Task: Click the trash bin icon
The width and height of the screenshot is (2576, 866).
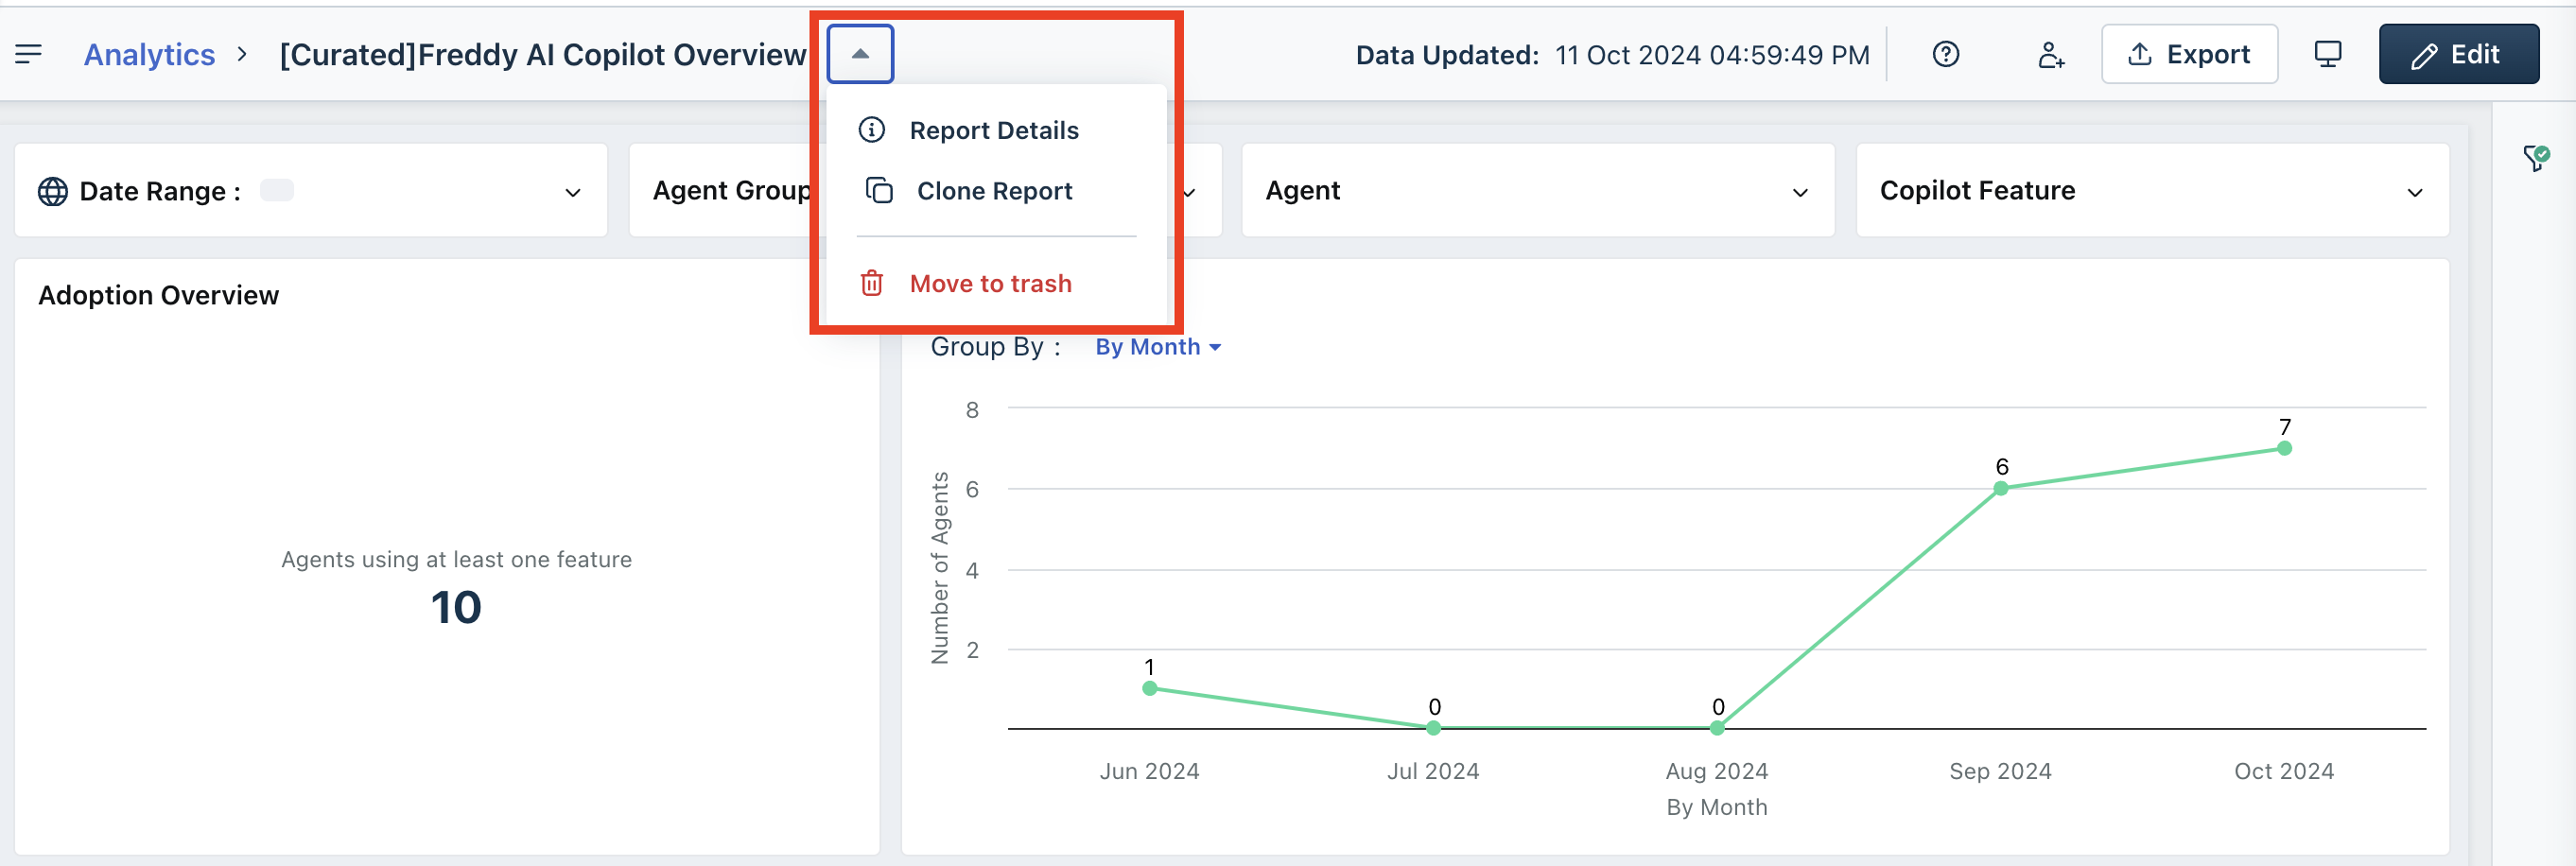Action: coord(872,283)
